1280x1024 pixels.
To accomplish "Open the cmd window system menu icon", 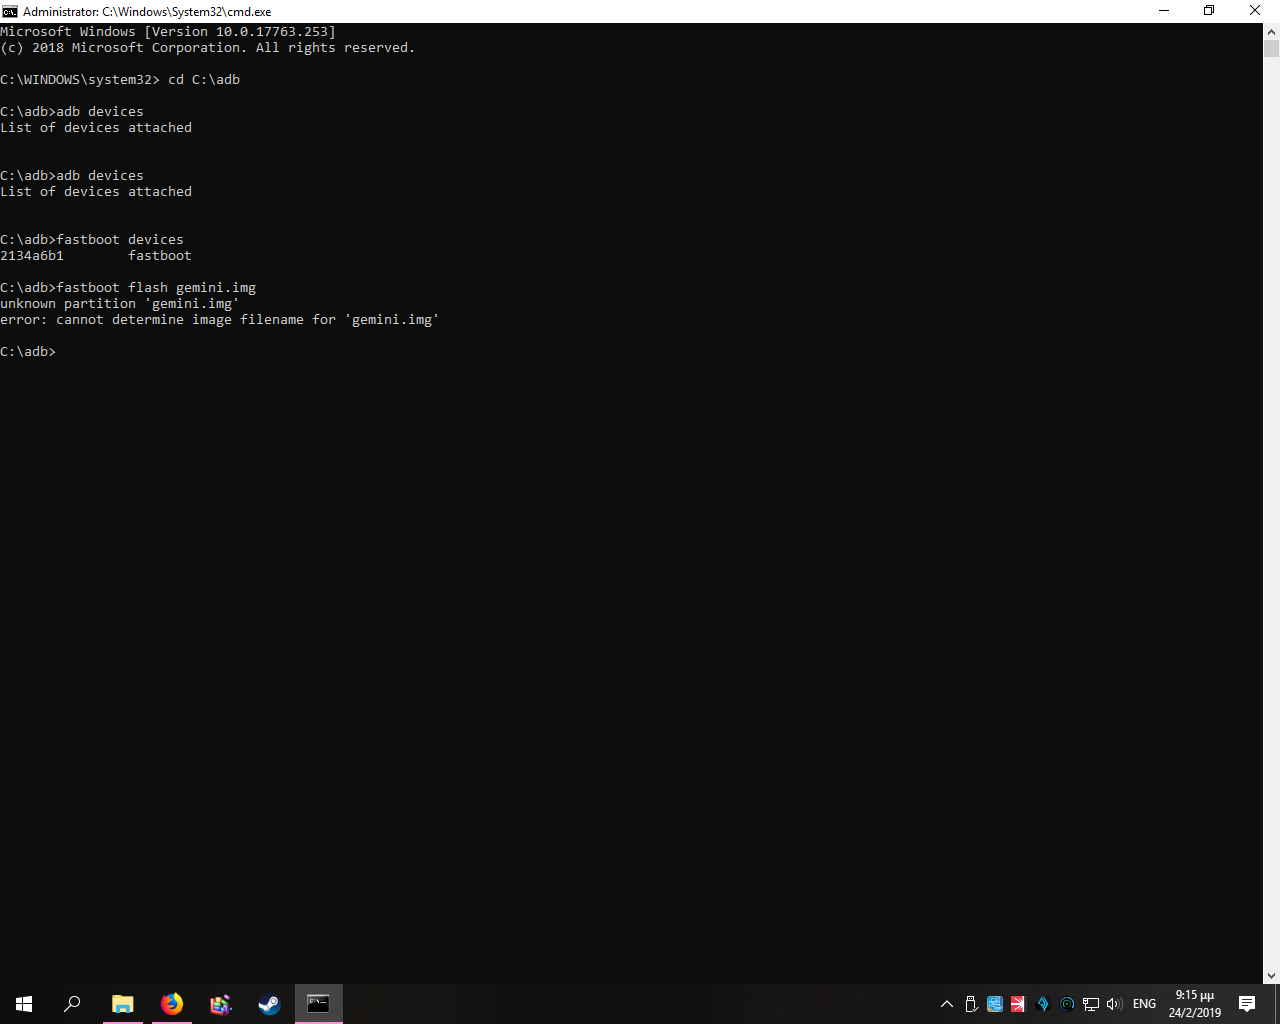I will [x=10, y=11].
